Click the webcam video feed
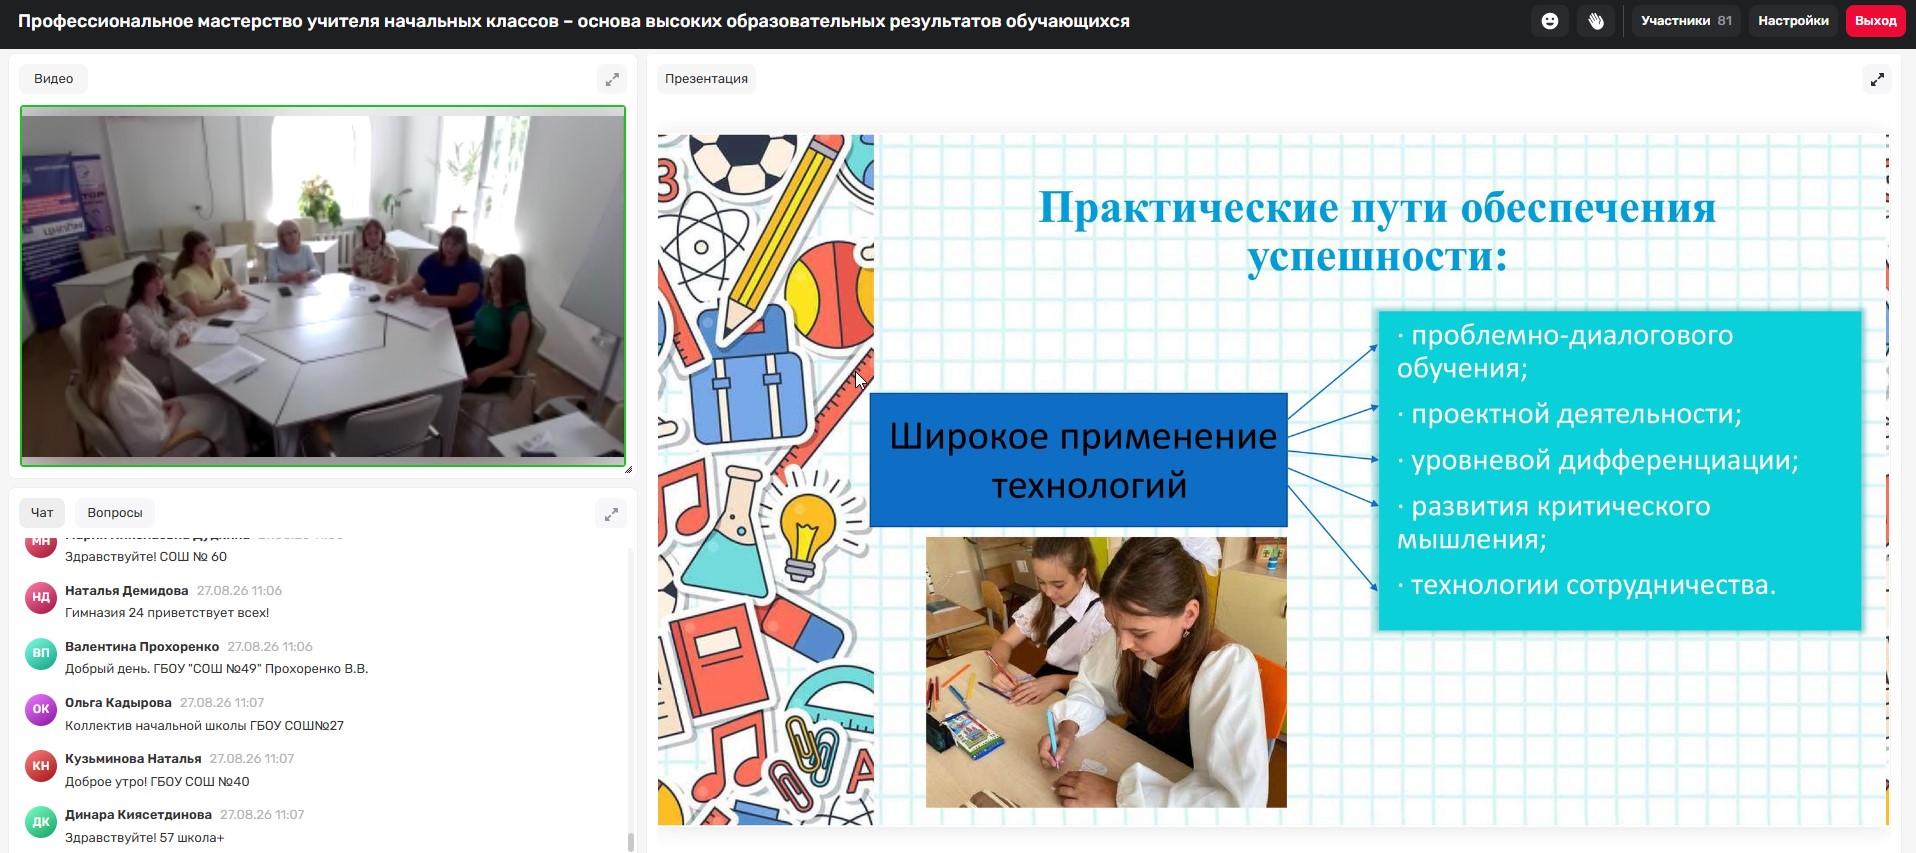This screenshot has width=1916, height=853. coord(323,286)
